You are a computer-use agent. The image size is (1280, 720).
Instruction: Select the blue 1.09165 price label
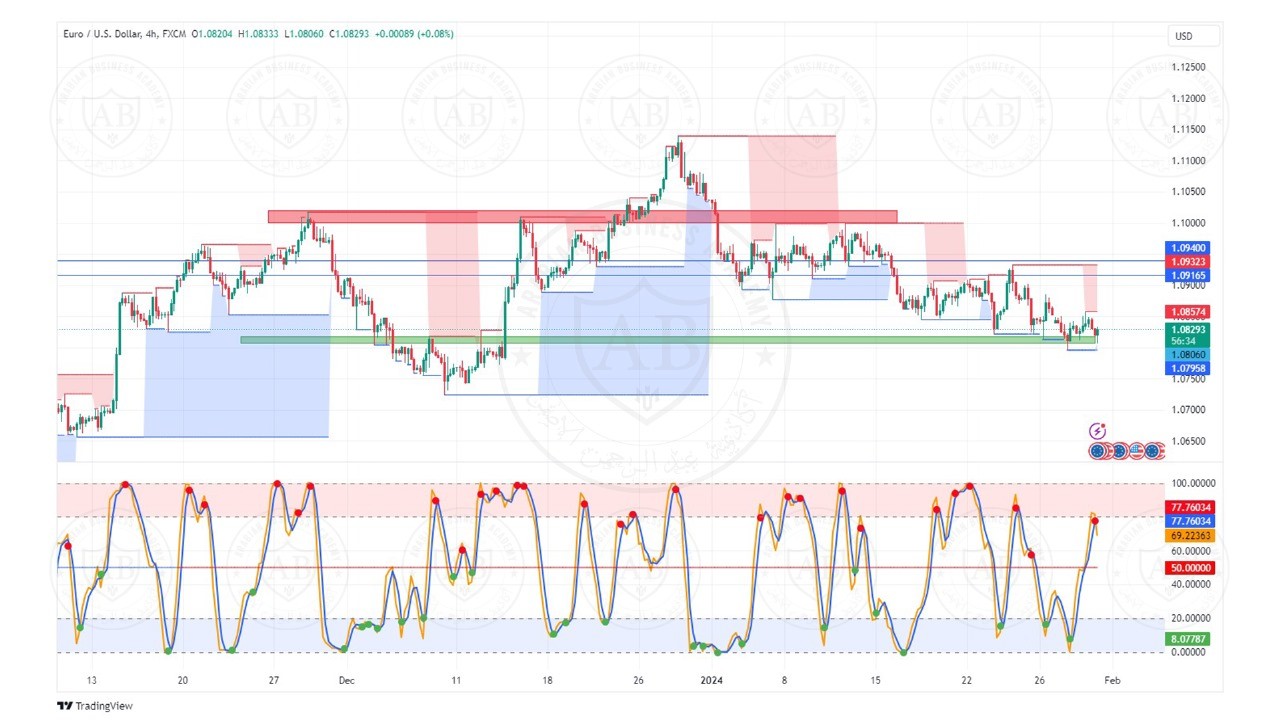coord(1187,274)
